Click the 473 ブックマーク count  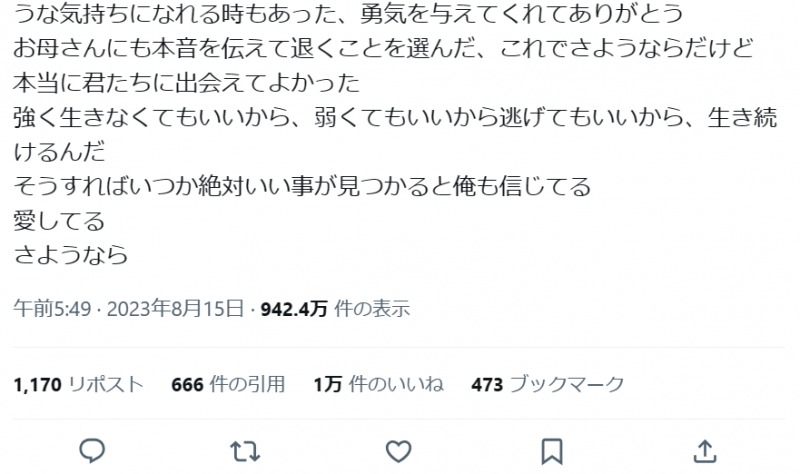pyautogui.click(x=548, y=384)
